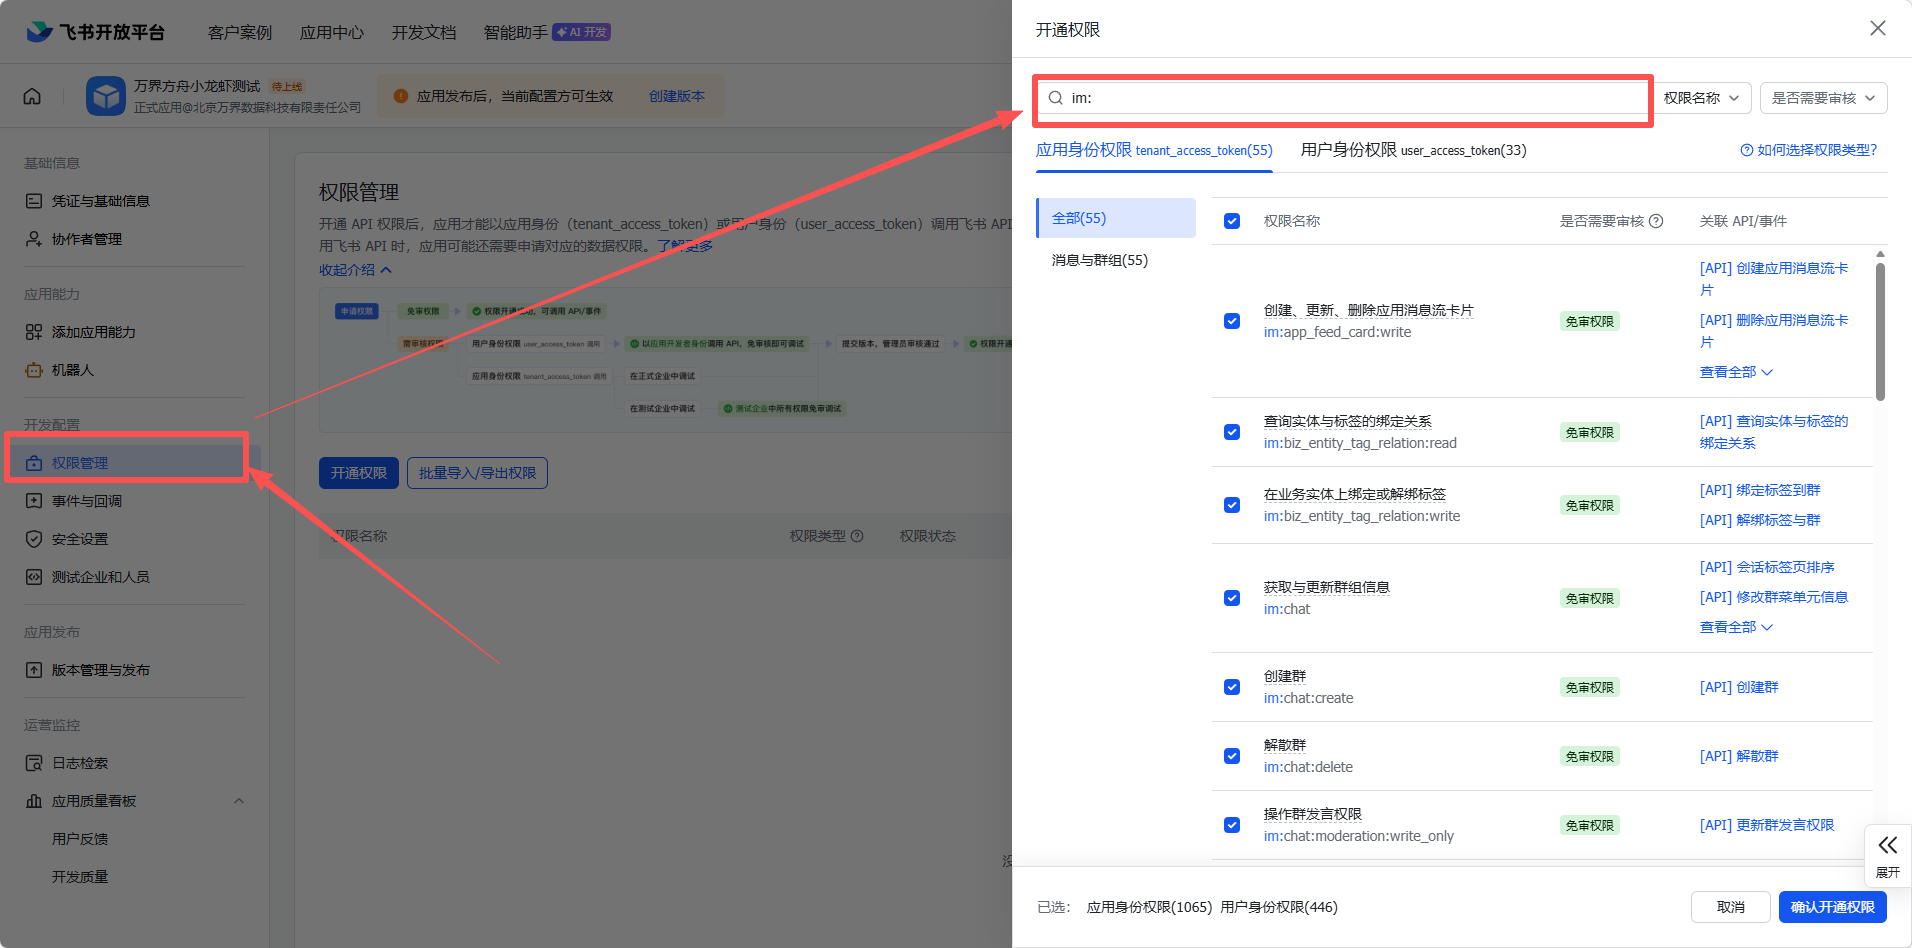This screenshot has width=1912, height=948.
Task: Uncheck the im:chat:create permission checkbox
Action: 1232,687
